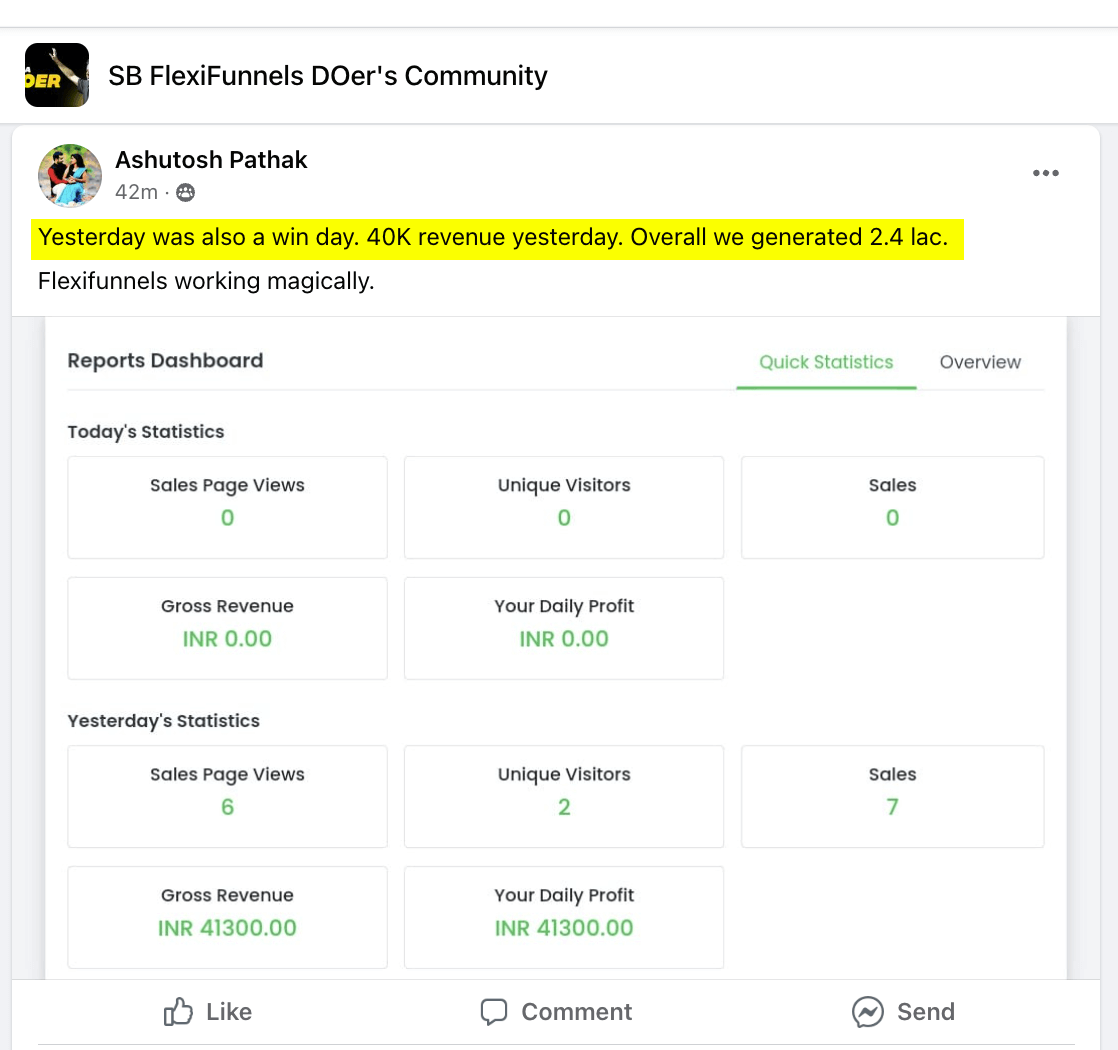This screenshot has height=1050, width=1118.
Task: Share the post via the Messenger send icon
Action: [x=867, y=1011]
